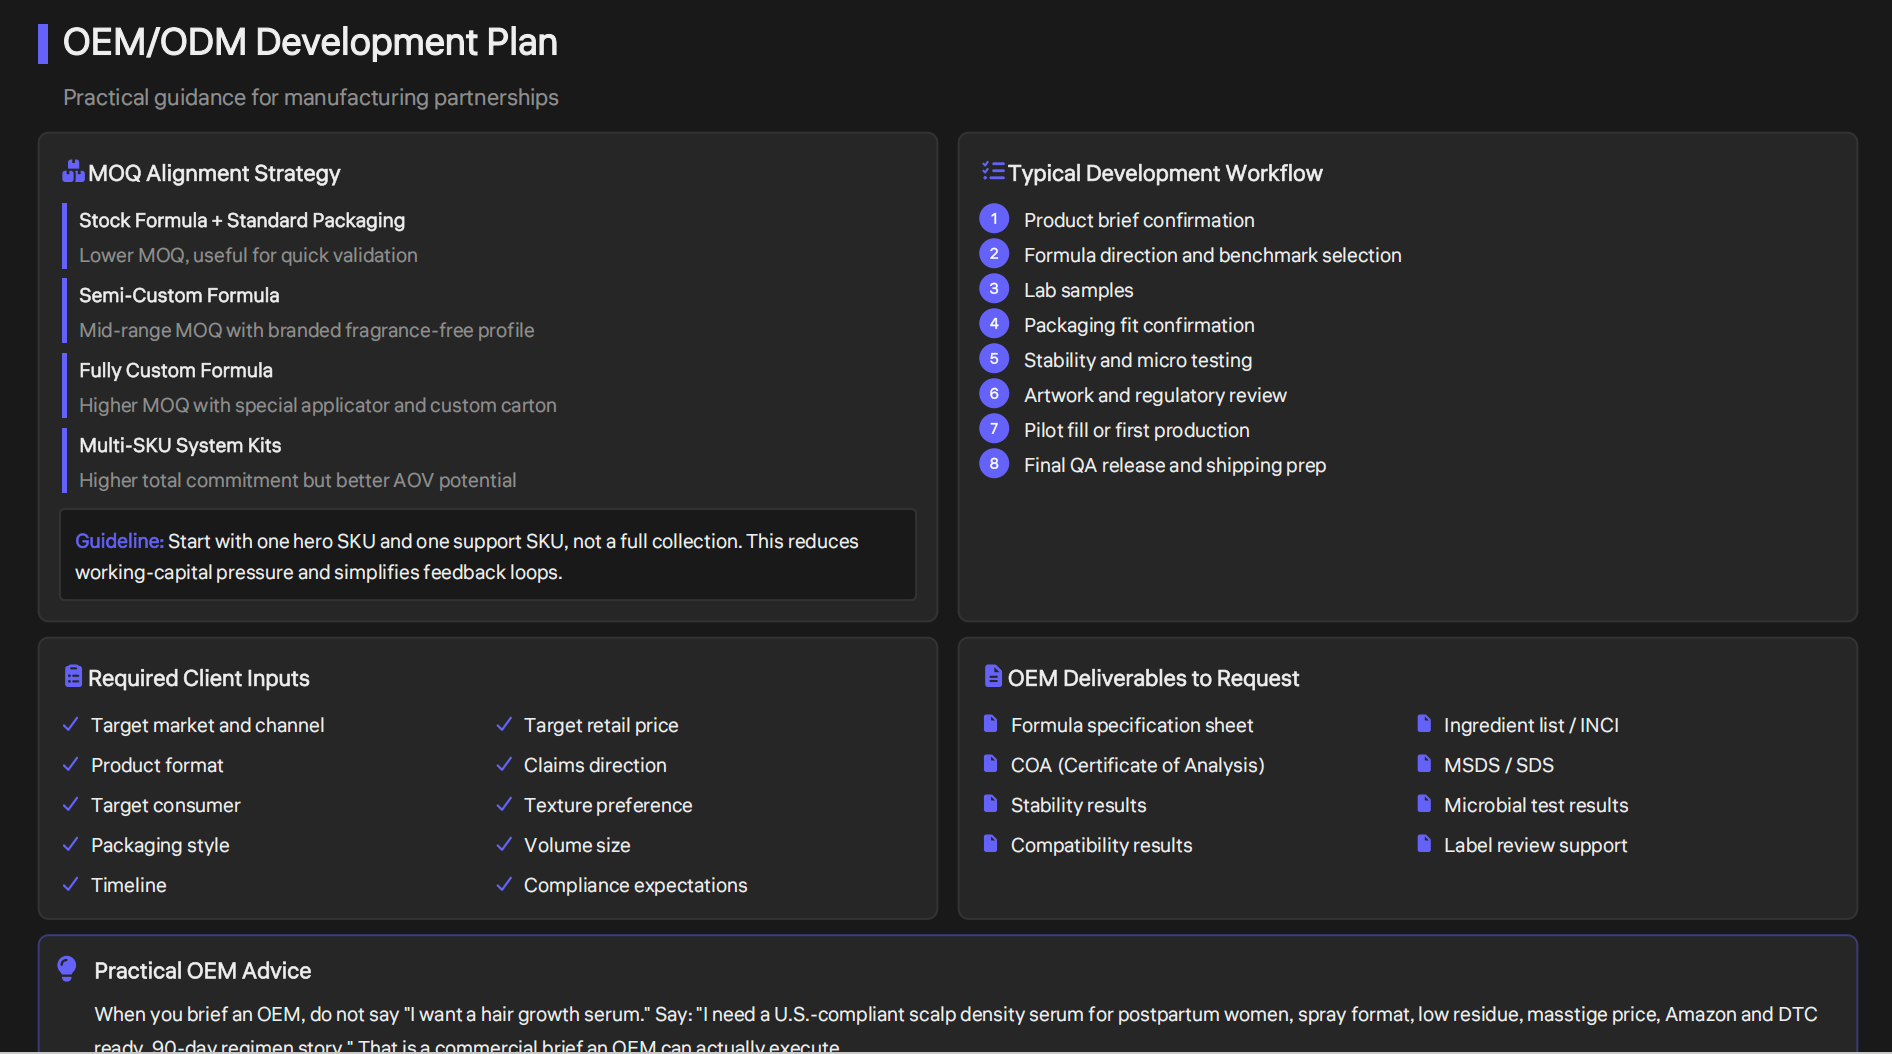Expand the Fully Custom Formula entry
The image size is (1892, 1054).
(176, 370)
